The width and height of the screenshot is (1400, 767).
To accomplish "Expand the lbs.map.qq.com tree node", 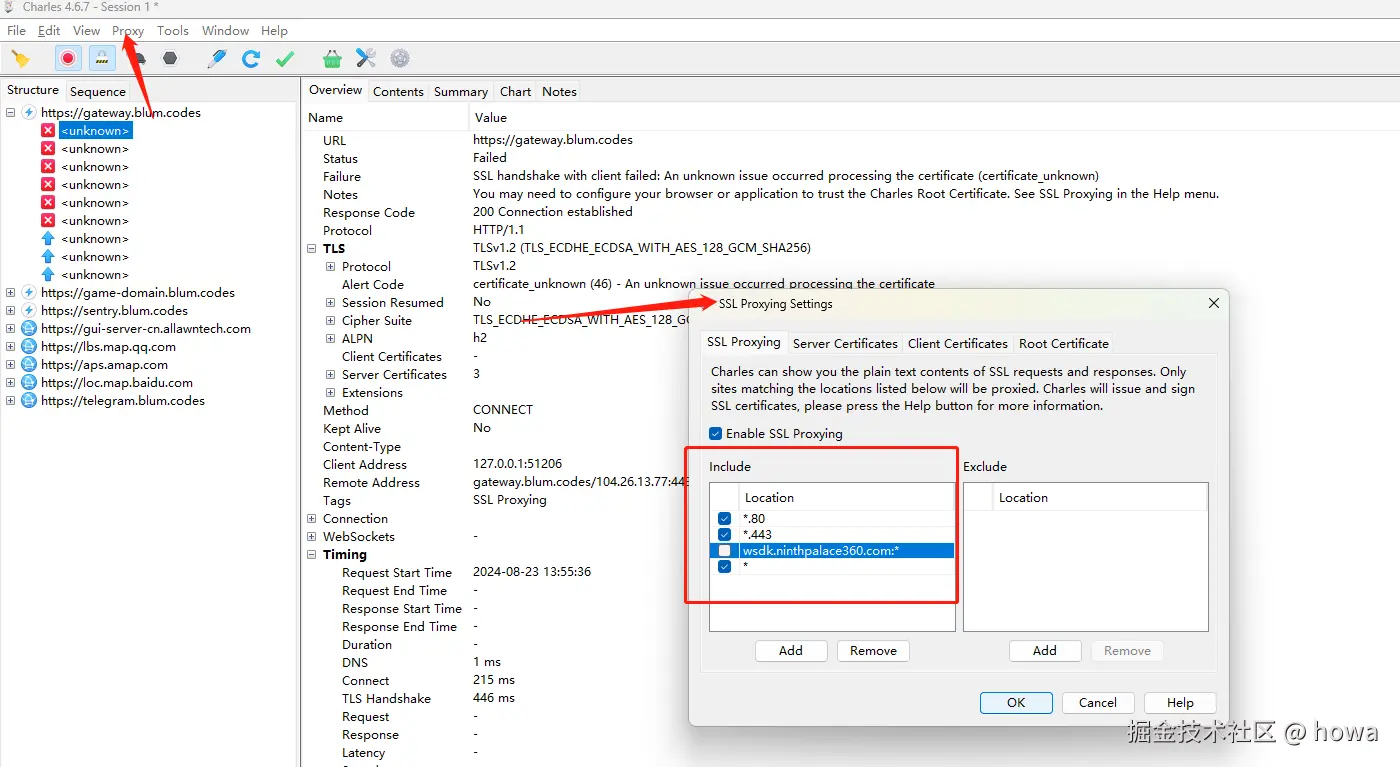I will (x=10, y=347).
